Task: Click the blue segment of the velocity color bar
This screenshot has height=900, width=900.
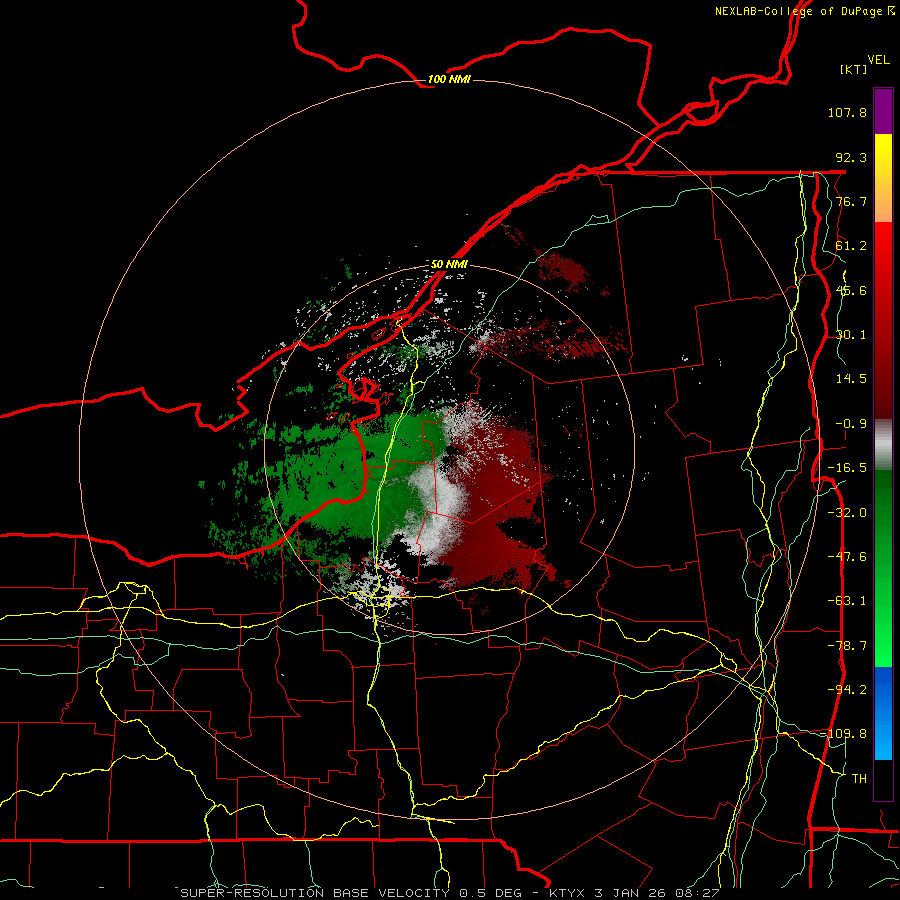Action: pyautogui.click(x=883, y=713)
